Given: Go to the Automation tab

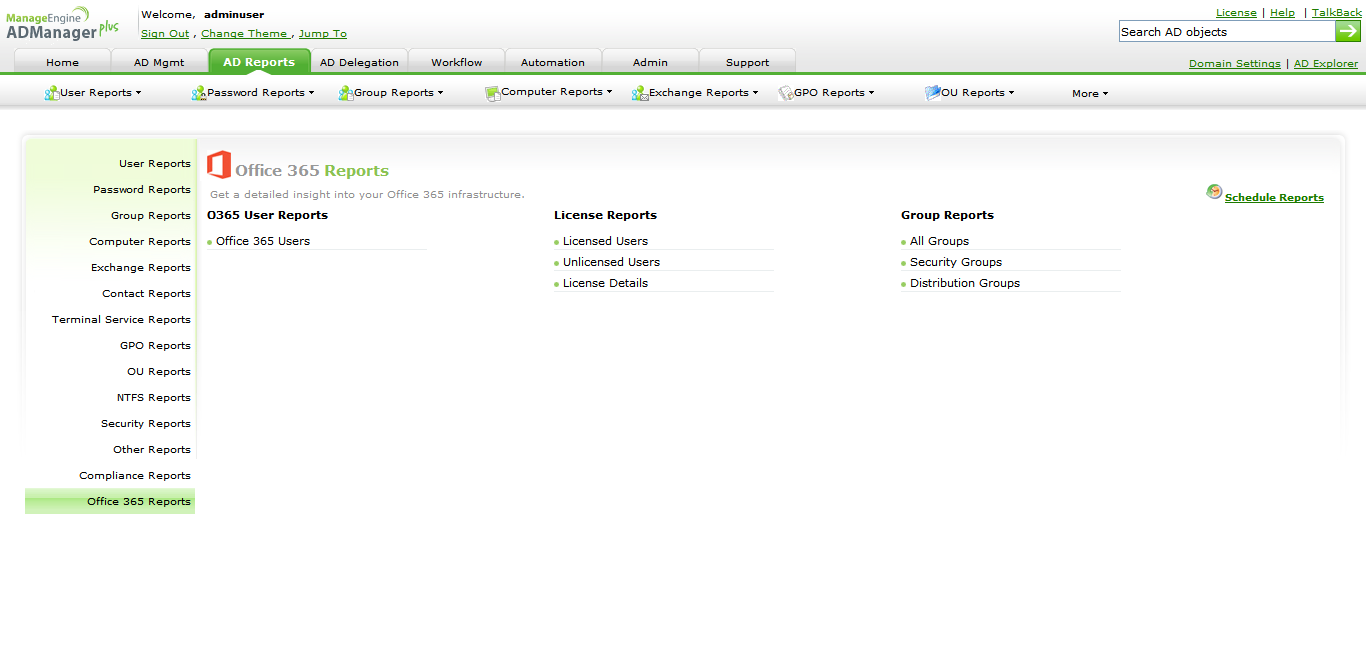Looking at the screenshot, I should click(x=553, y=62).
